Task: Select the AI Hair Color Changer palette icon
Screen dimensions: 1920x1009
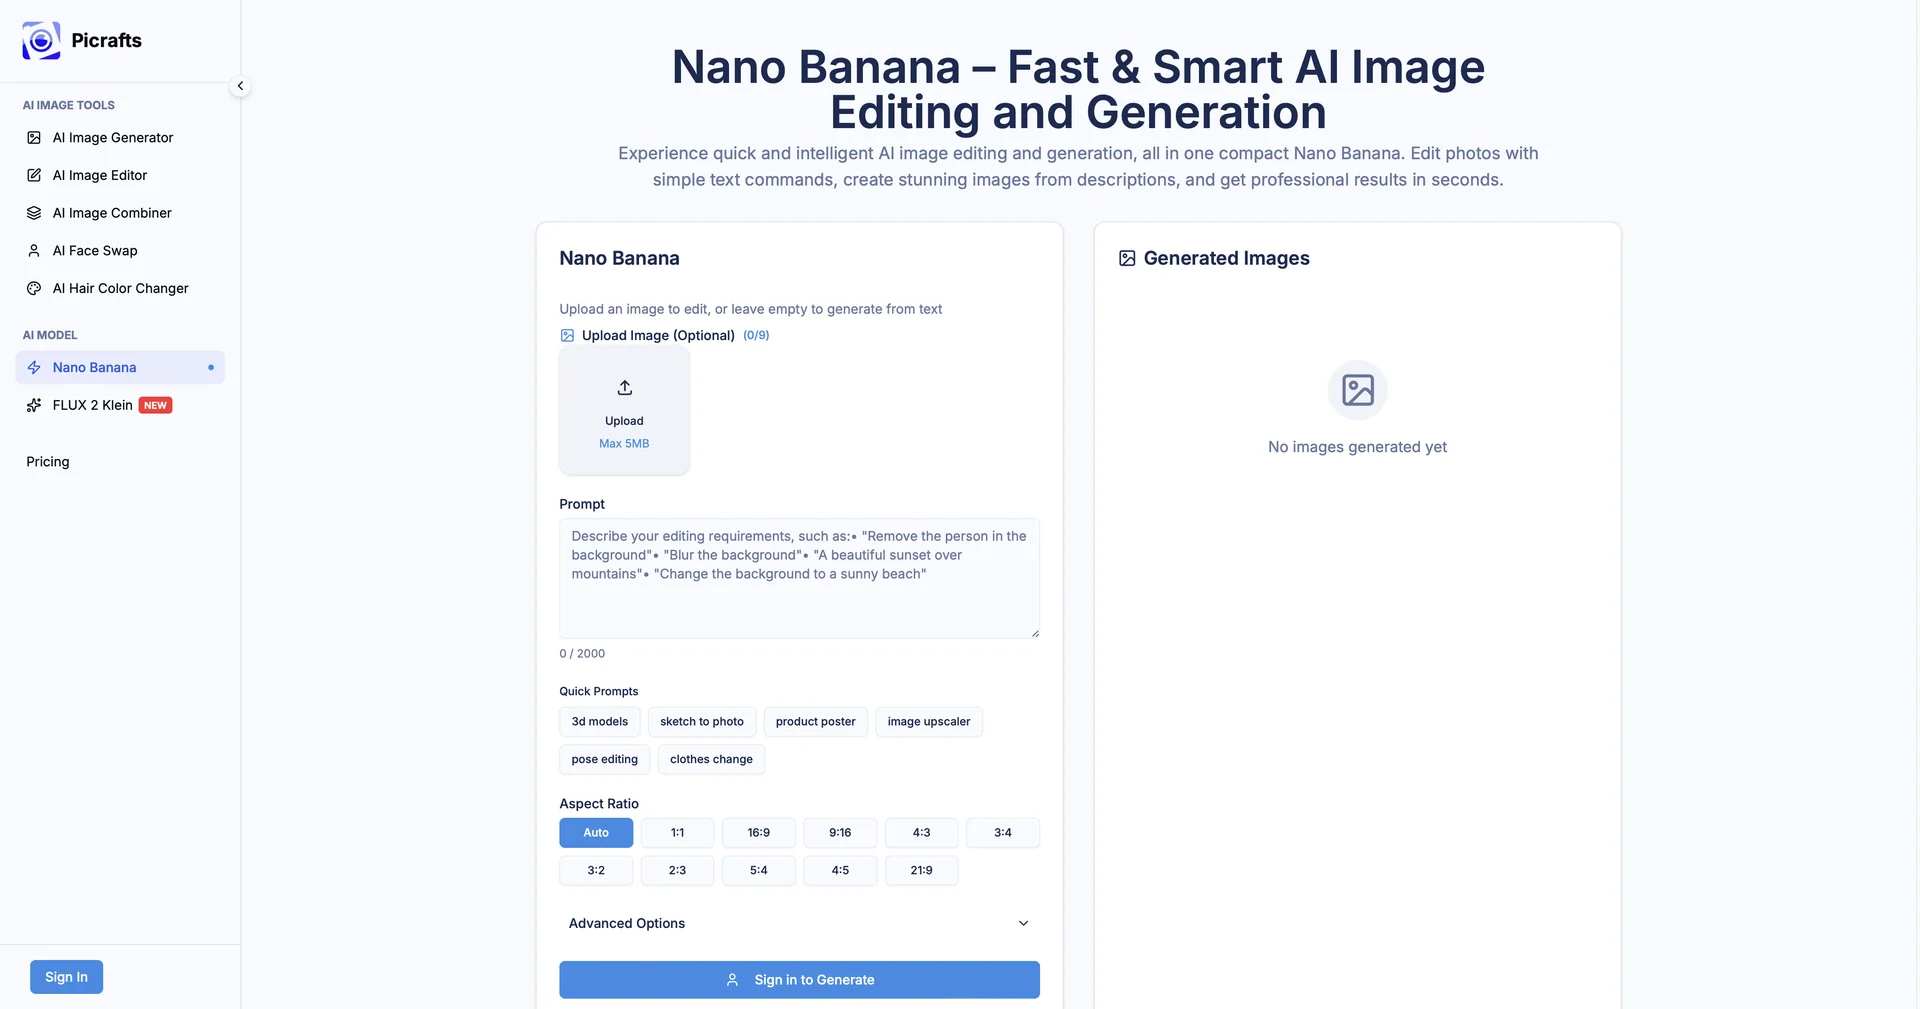Action: coord(34,289)
